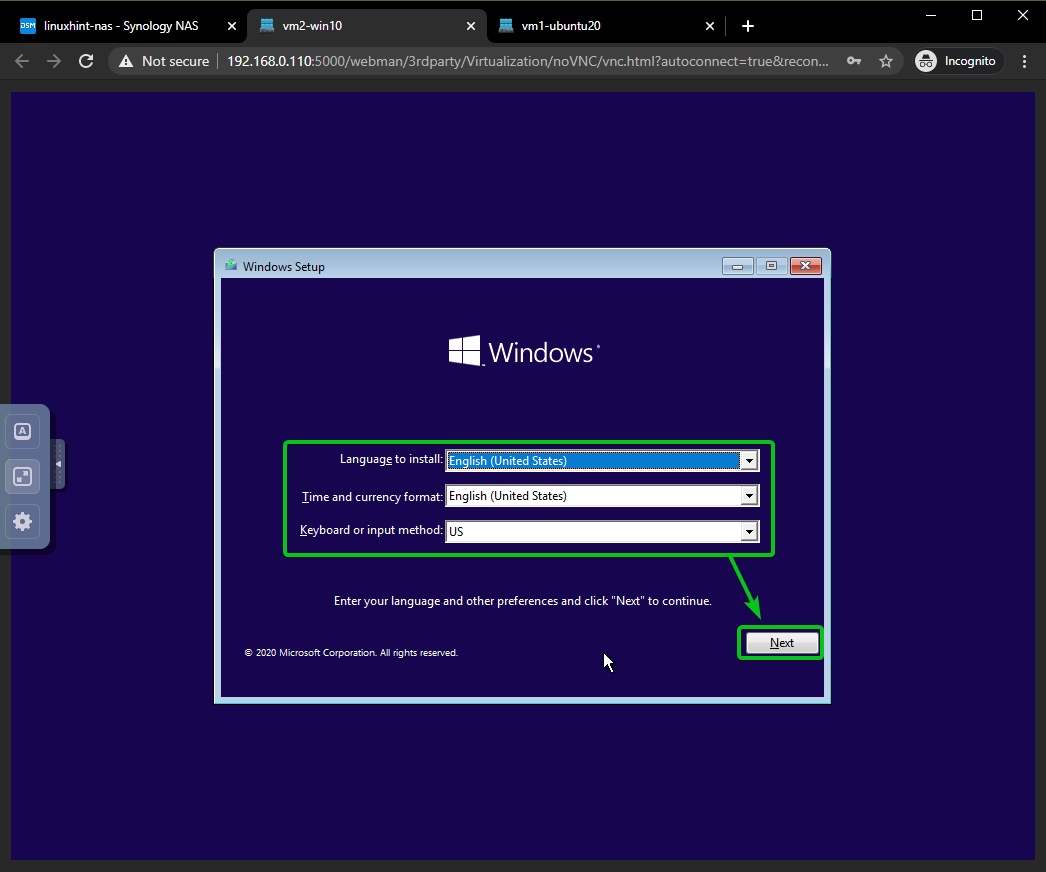
Task: Click the Incognito profile badge
Action: pyautogui.click(x=957, y=61)
